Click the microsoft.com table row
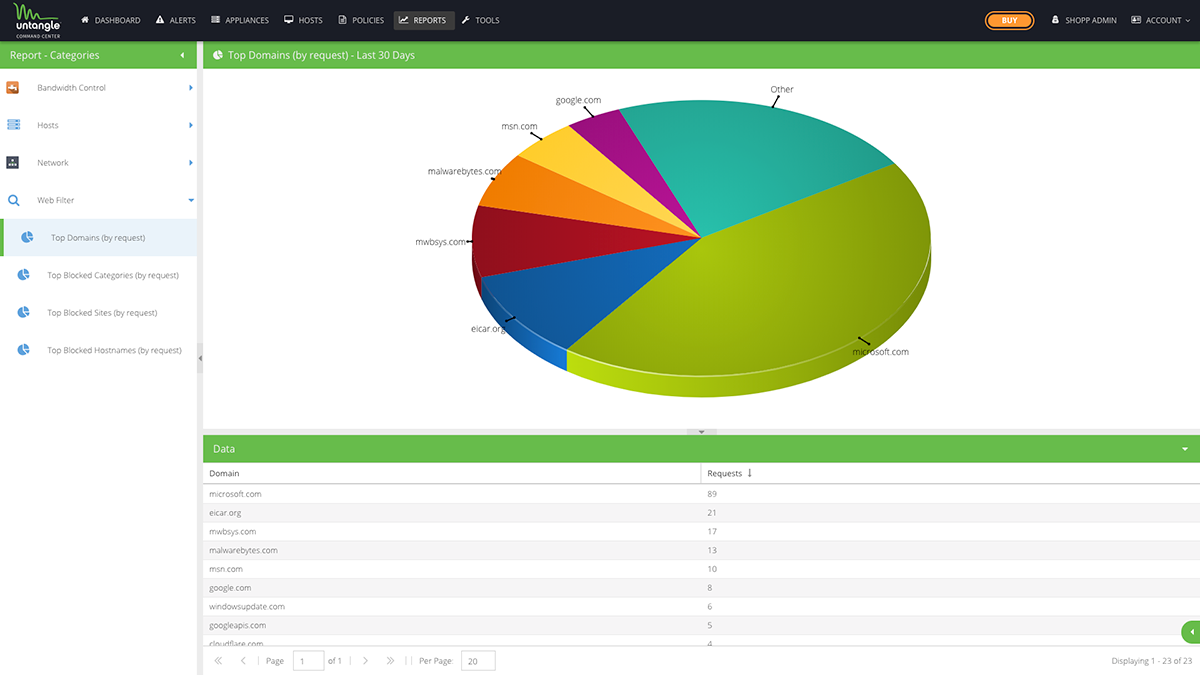Image resolution: width=1200 pixels, height=675 pixels. (701, 494)
